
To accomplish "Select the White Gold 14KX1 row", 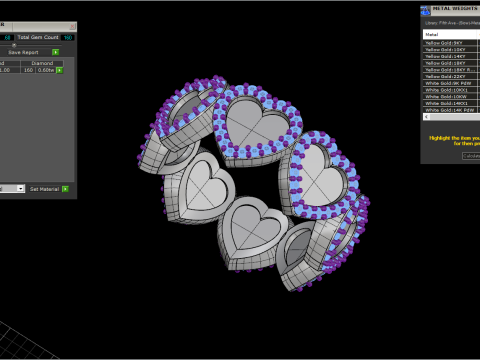I will tap(450, 103).
